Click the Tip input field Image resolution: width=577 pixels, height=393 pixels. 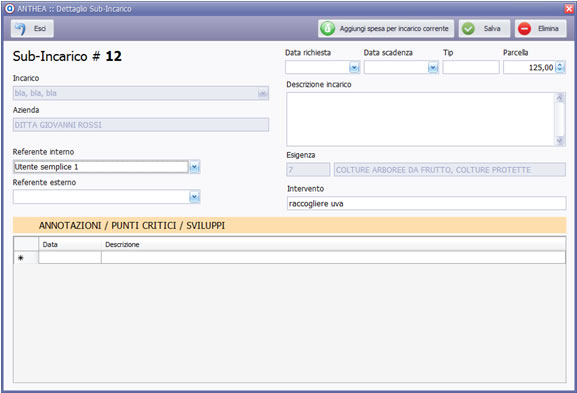(x=471, y=68)
